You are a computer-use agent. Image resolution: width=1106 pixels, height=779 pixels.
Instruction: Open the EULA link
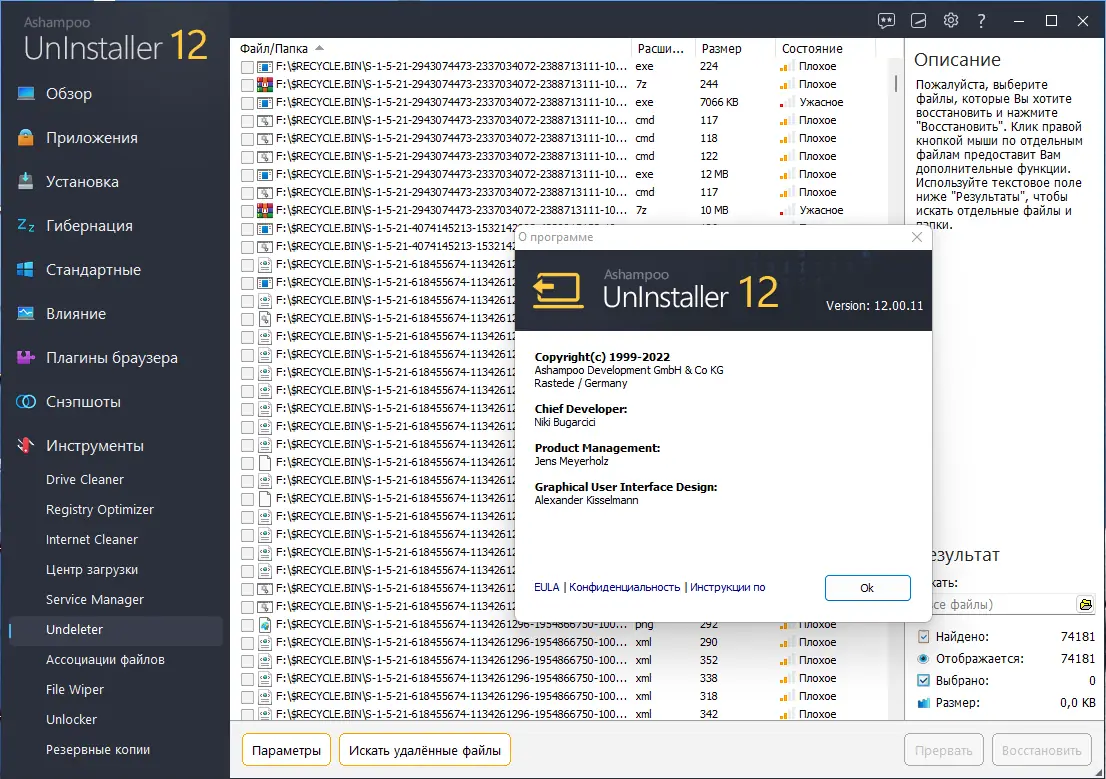point(547,587)
